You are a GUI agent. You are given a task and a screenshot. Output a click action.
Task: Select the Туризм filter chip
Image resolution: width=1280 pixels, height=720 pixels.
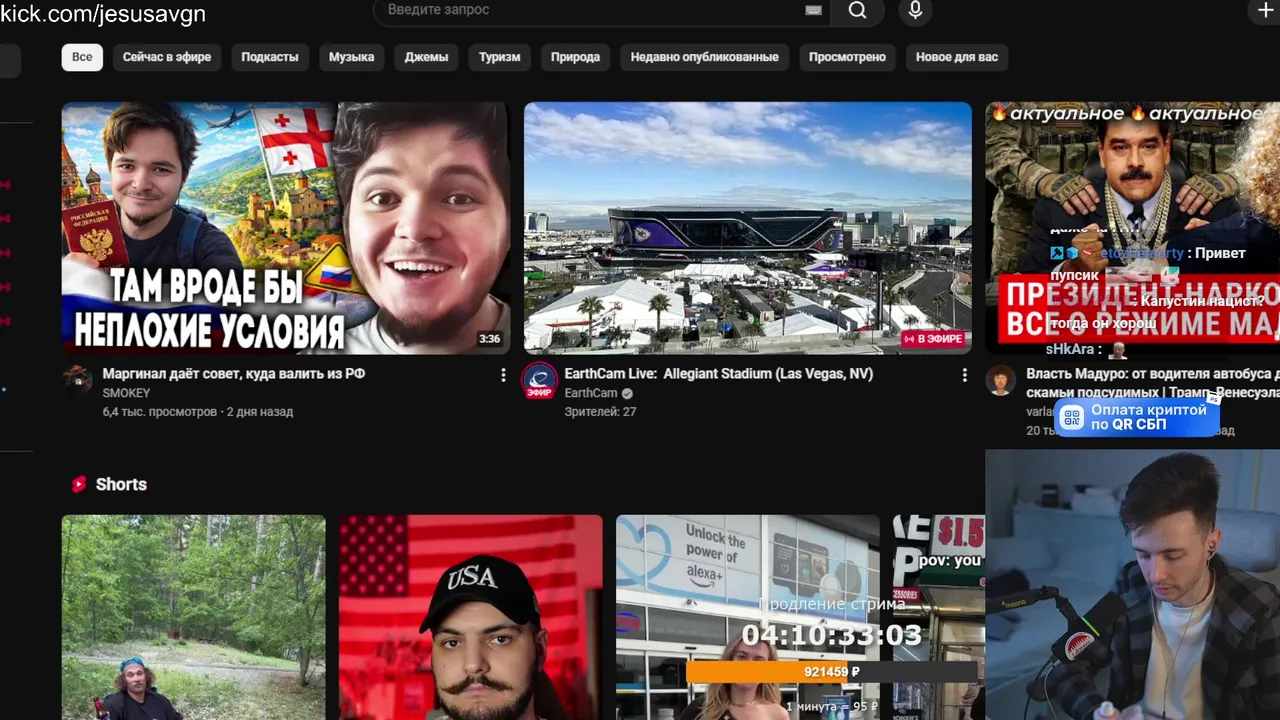click(x=499, y=57)
